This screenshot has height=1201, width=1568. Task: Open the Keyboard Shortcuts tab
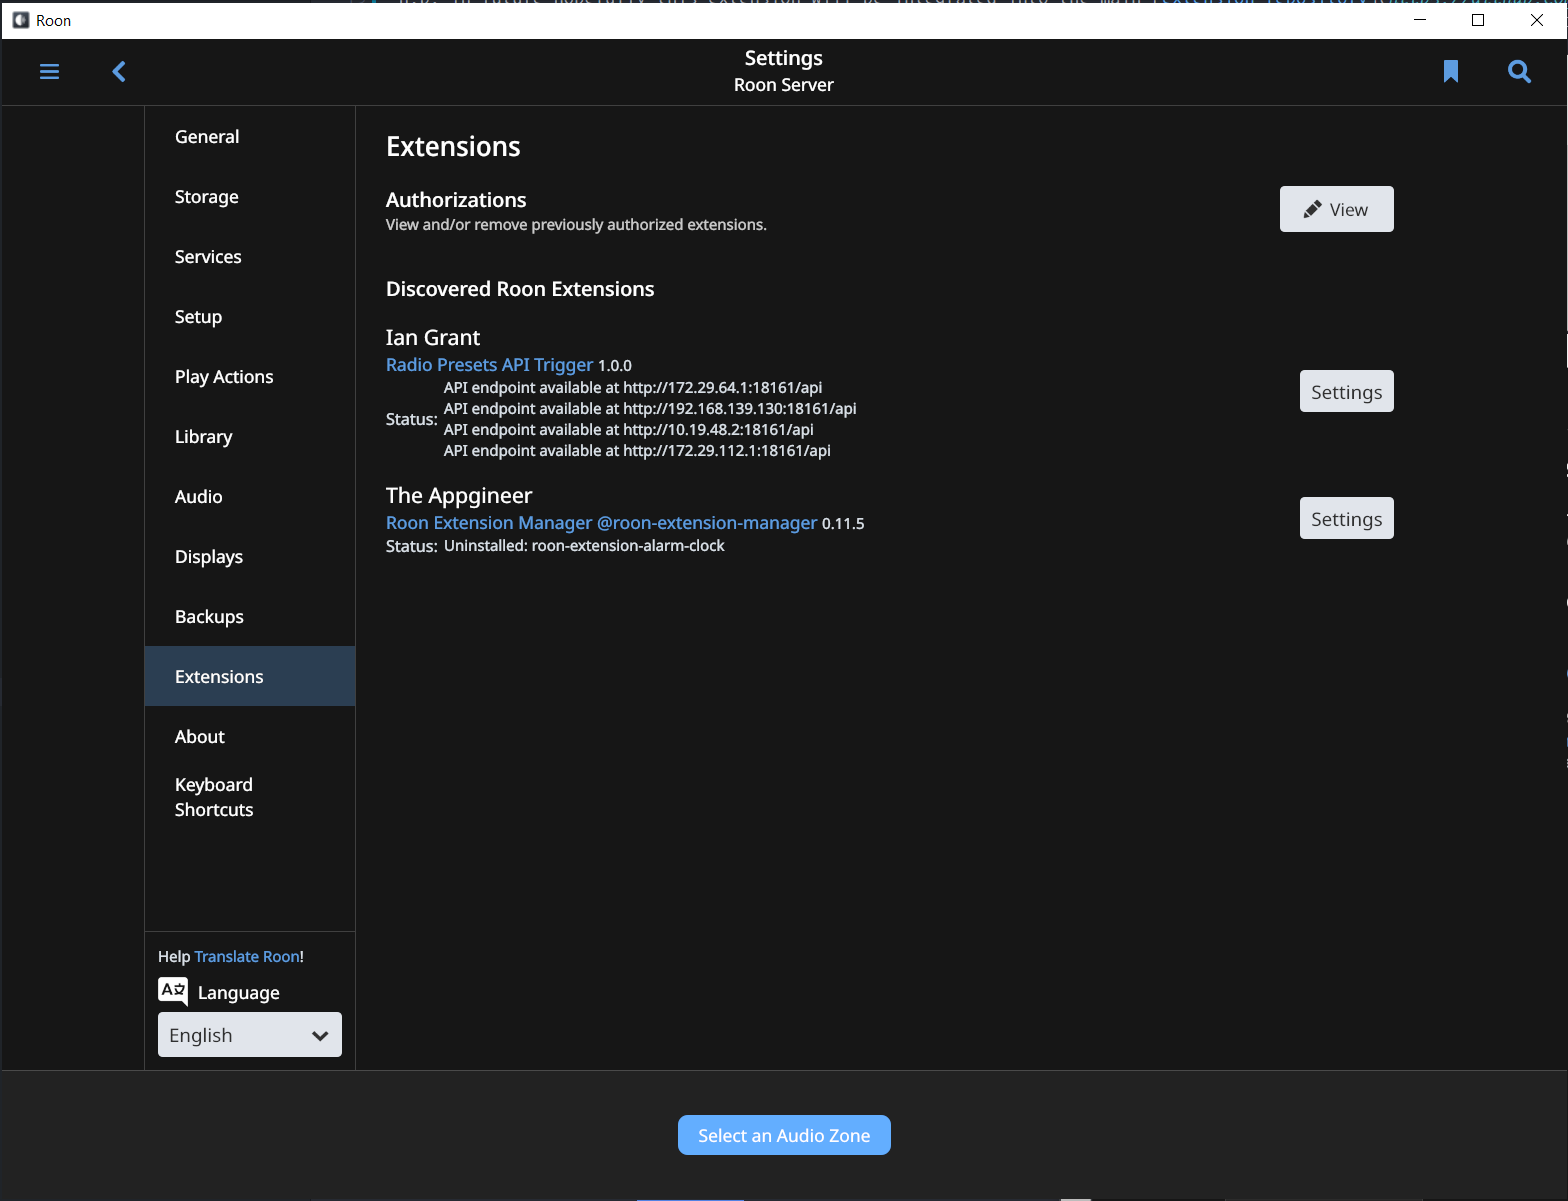[x=250, y=797]
